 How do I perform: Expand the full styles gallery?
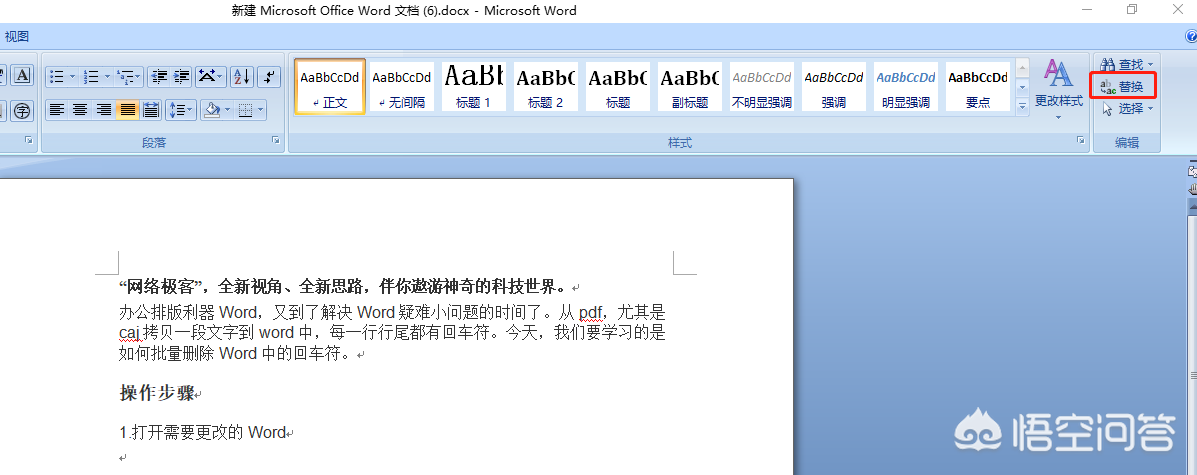coord(1023,107)
